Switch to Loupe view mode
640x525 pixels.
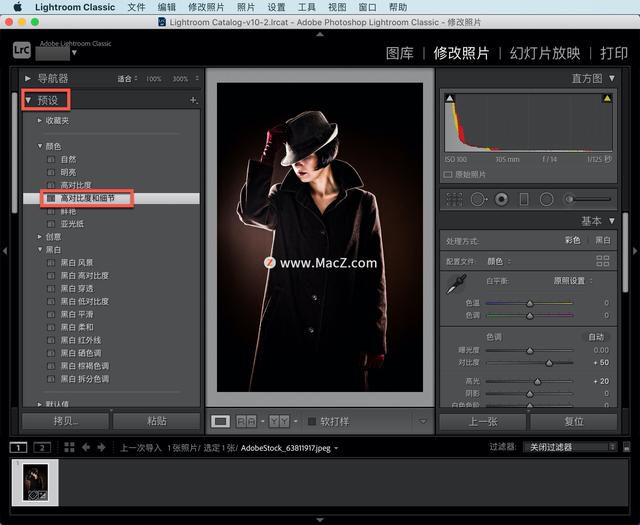point(220,421)
